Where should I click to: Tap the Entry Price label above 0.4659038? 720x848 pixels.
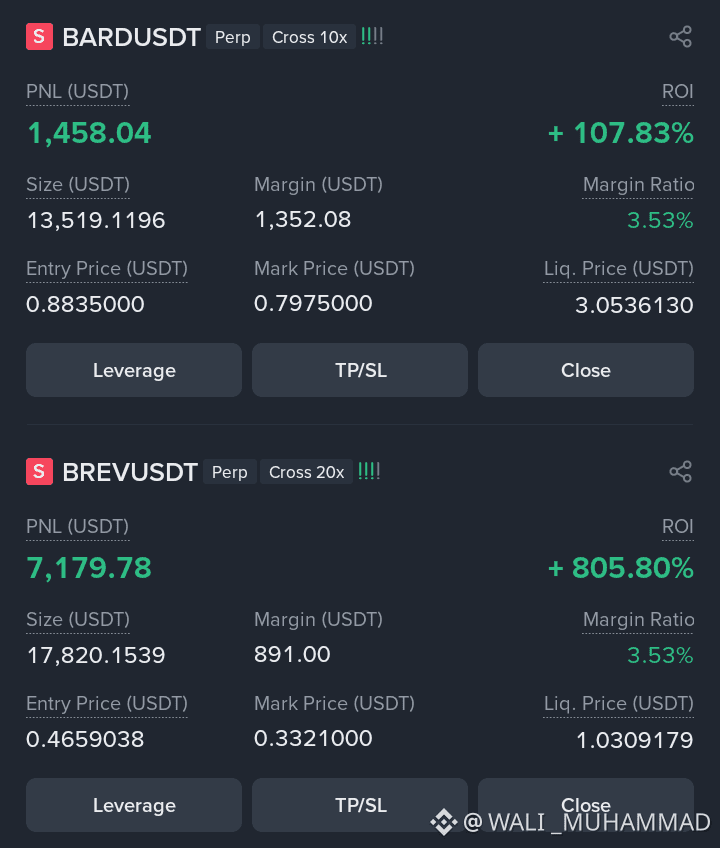tap(107, 704)
